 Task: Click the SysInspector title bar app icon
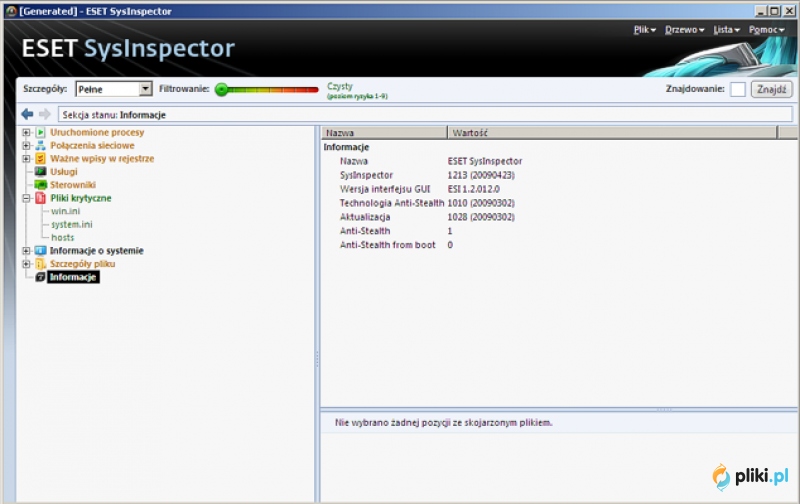point(11,11)
